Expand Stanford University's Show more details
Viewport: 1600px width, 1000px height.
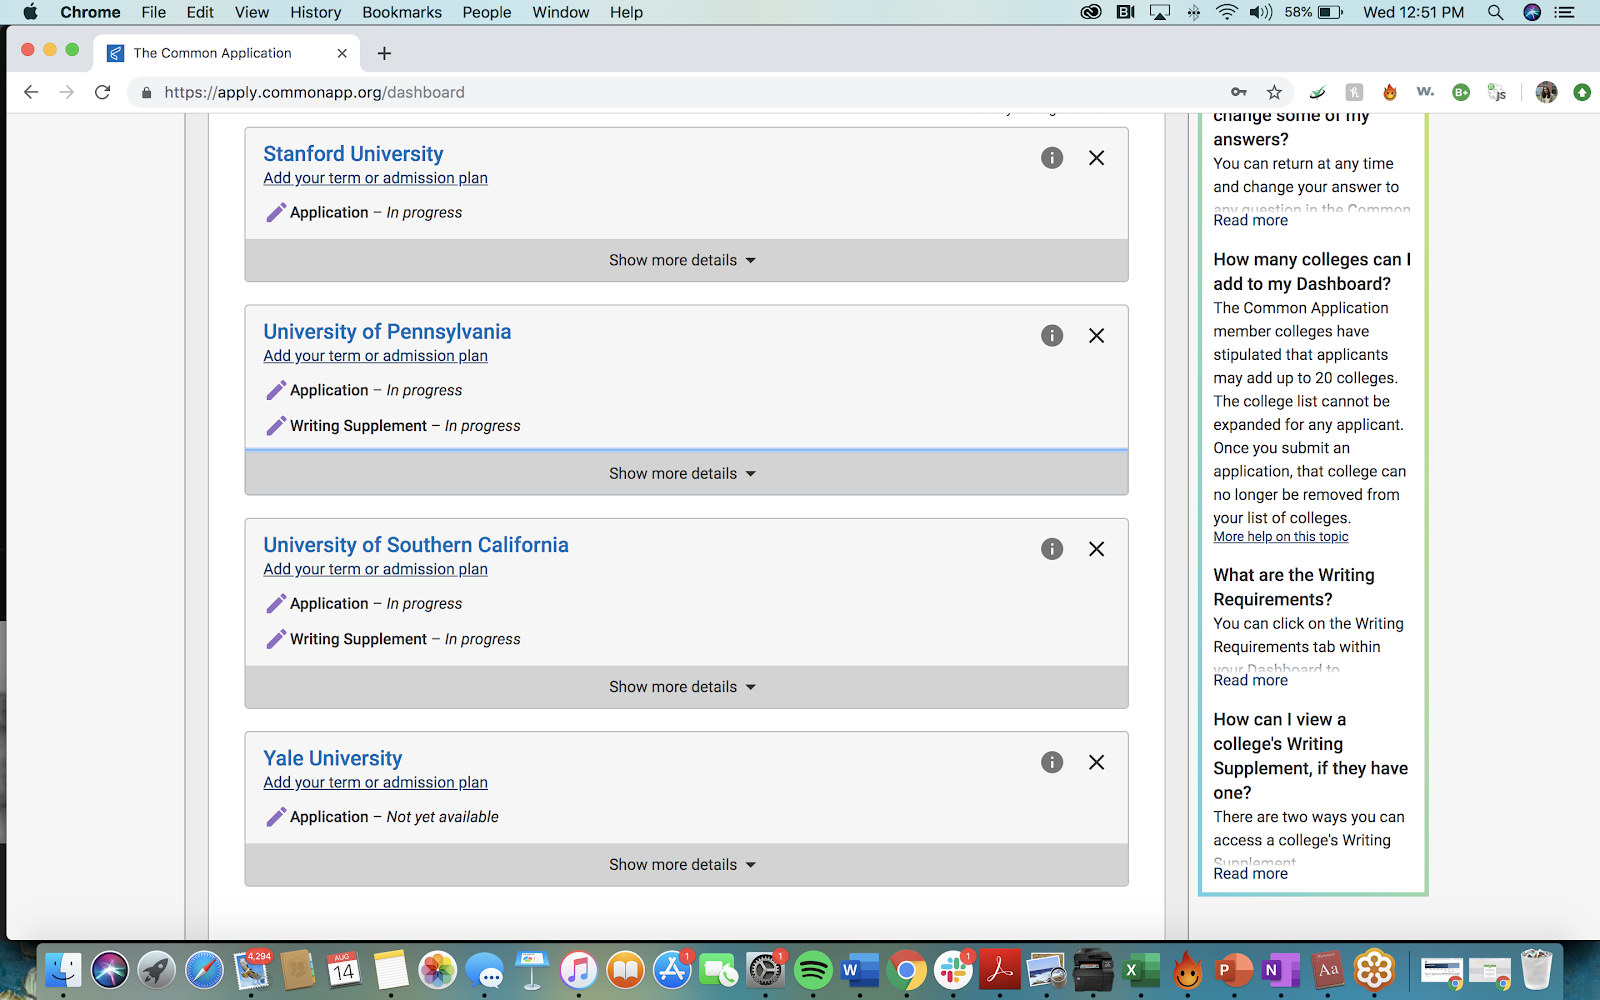686,260
